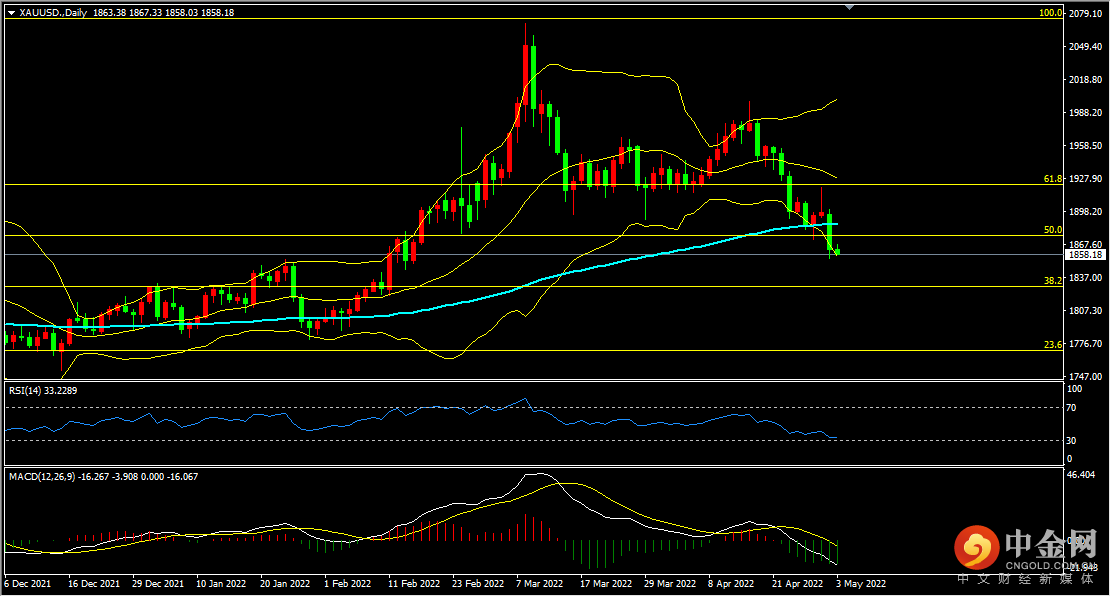Click the '8 Apr 2022' date label
Image resolution: width=1111 pixels, height=597 pixels.
[731, 584]
